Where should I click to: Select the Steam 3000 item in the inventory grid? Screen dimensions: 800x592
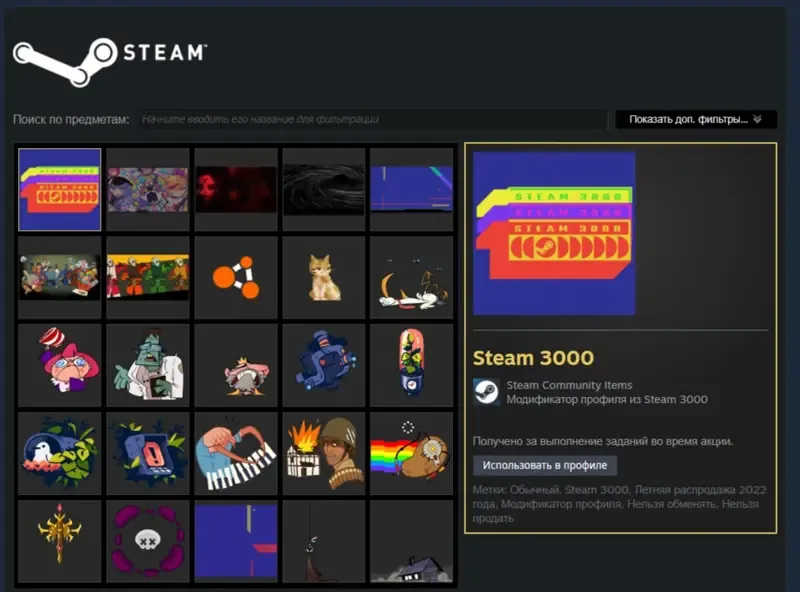point(60,189)
